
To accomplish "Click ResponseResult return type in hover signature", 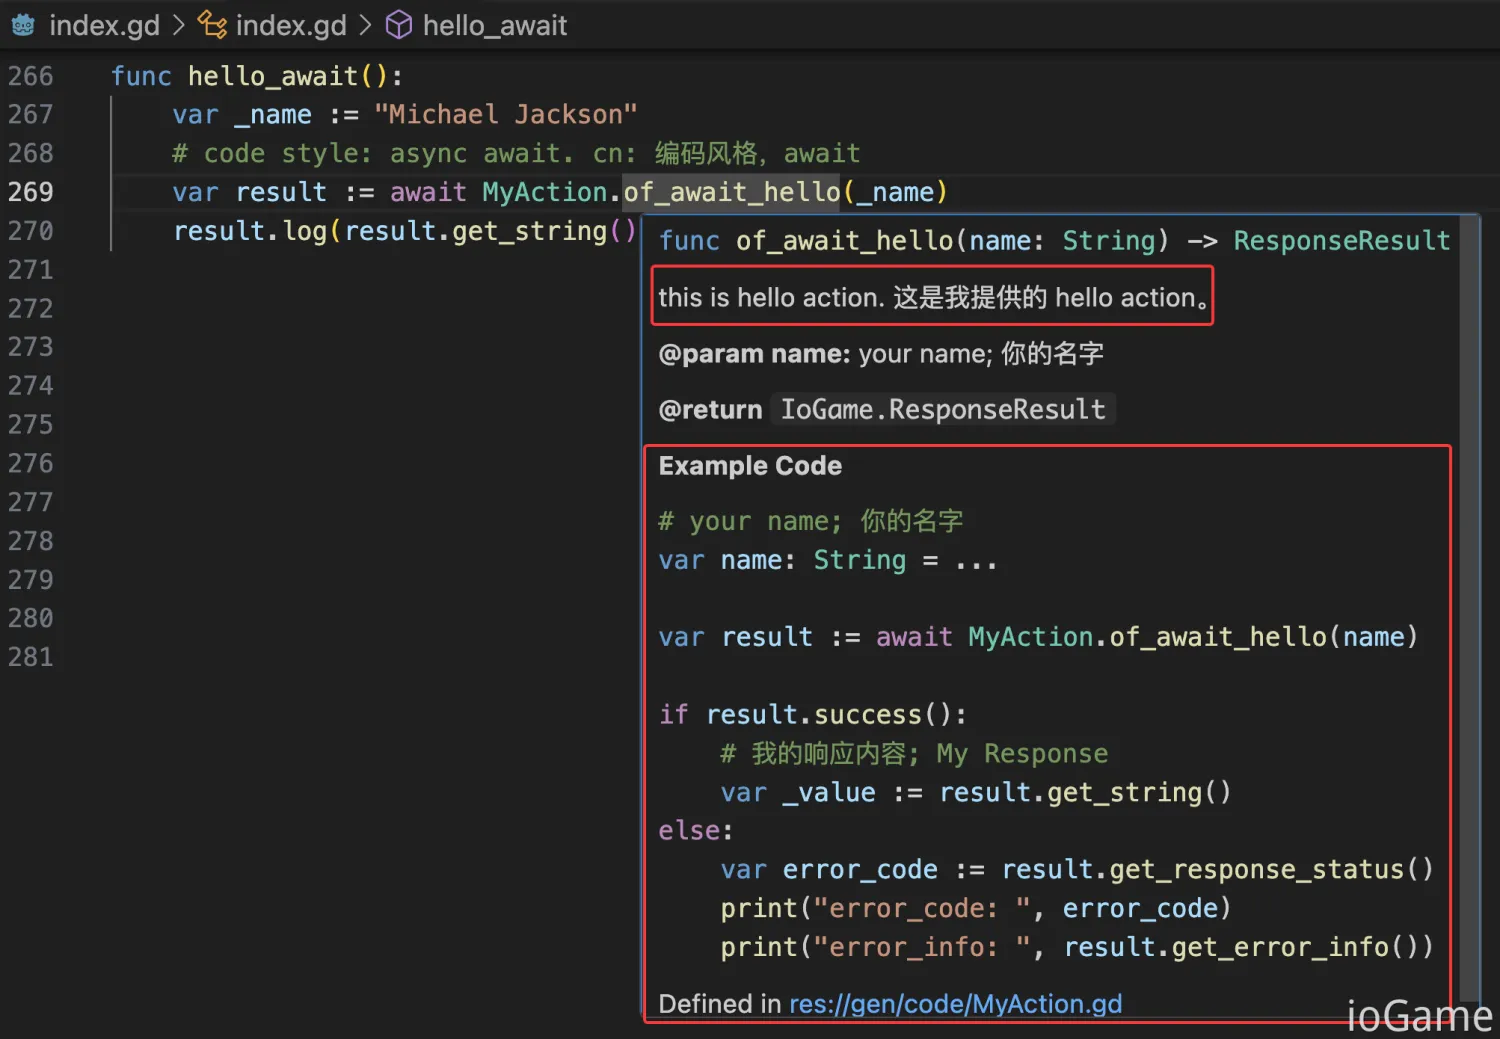I will [x=1341, y=241].
